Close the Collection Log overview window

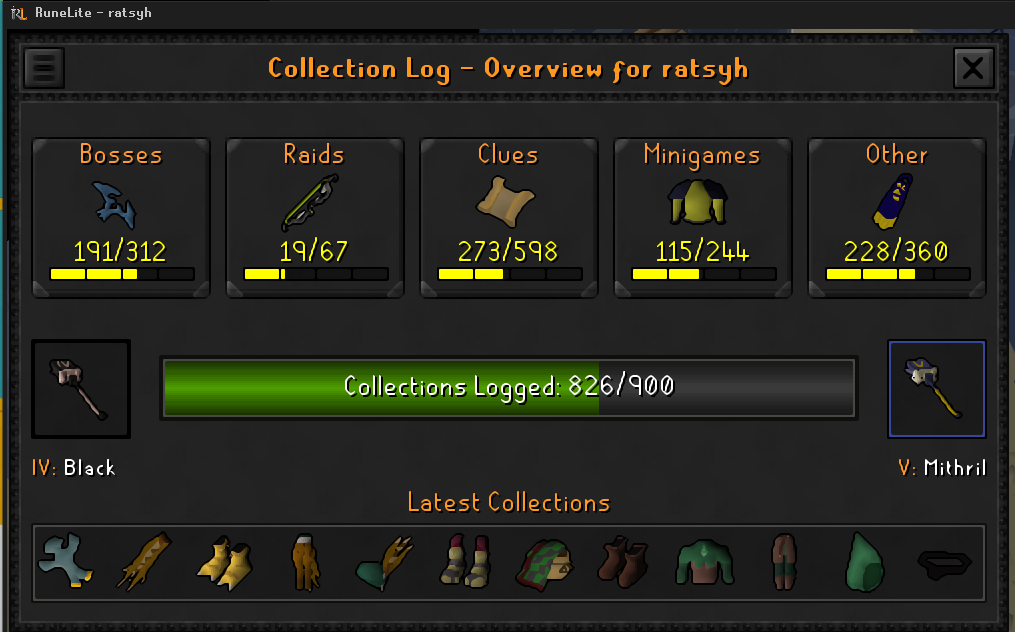tap(973, 67)
